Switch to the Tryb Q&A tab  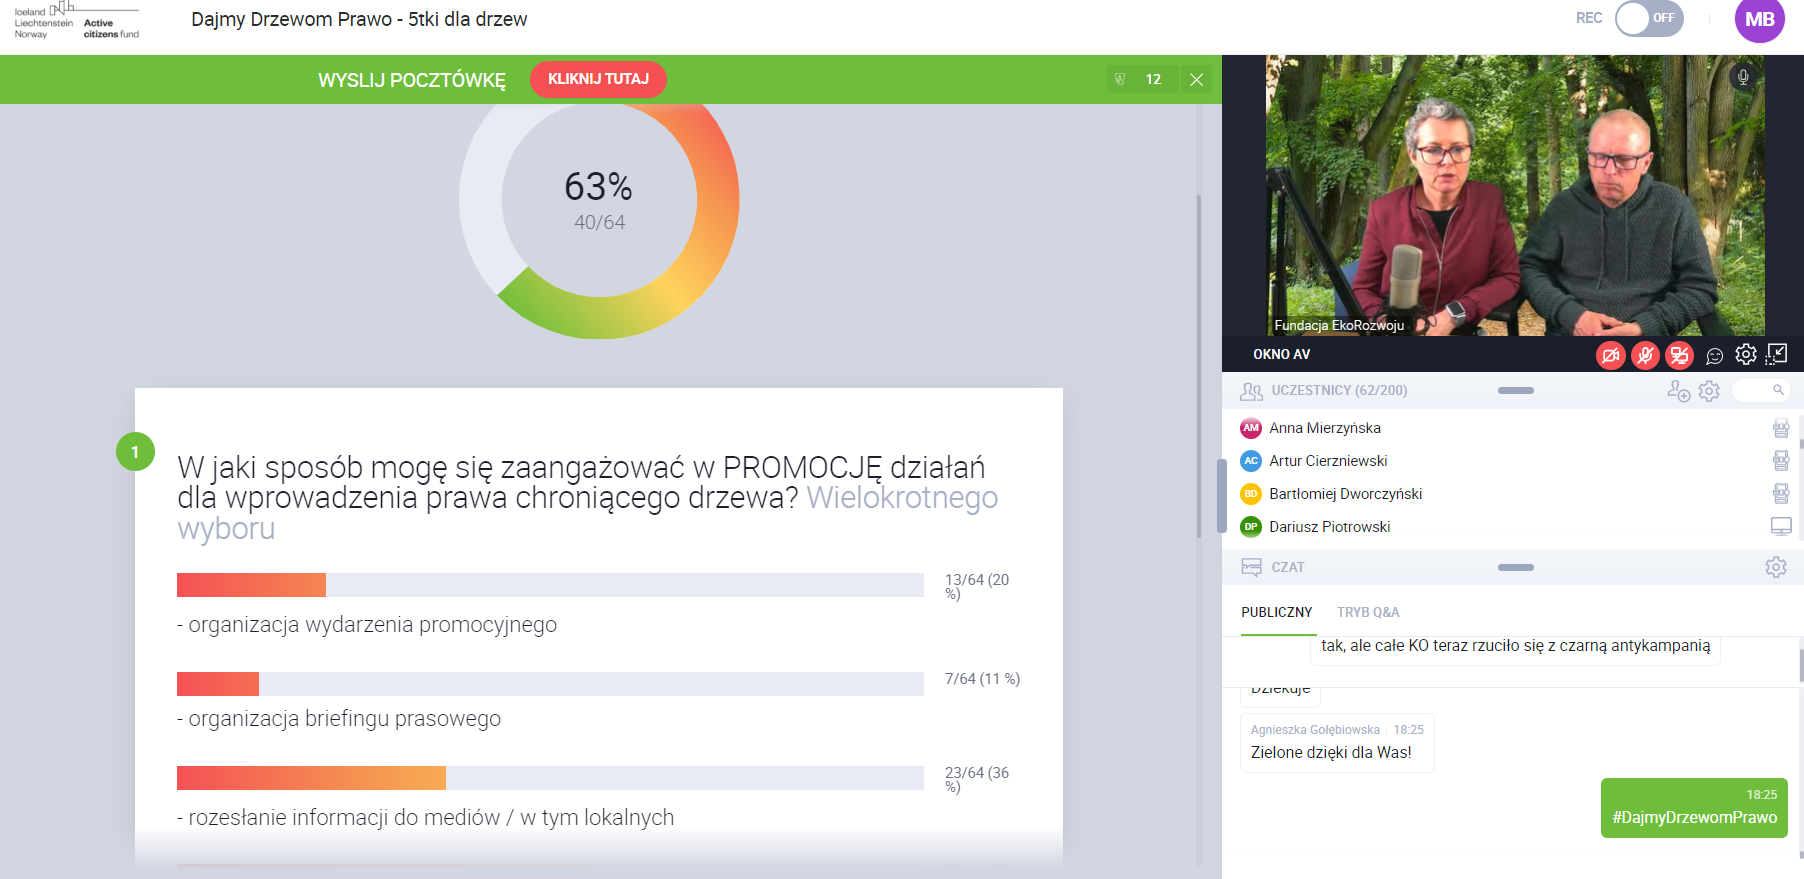tap(1368, 612)
